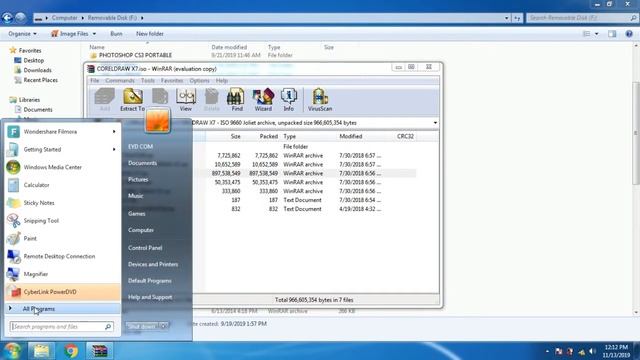Viewport: 640px width, 360px height.
Task: Open Default Programs from Start menu
Action: (x=150, y=281)
